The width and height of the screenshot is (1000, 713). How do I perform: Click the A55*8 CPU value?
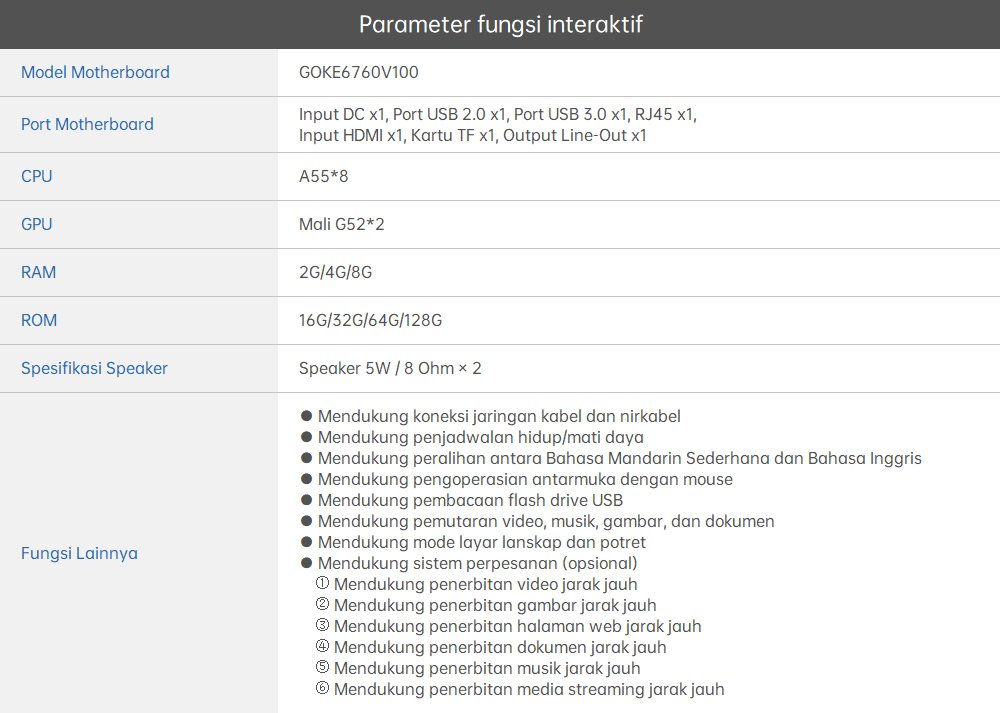point(323,176)
